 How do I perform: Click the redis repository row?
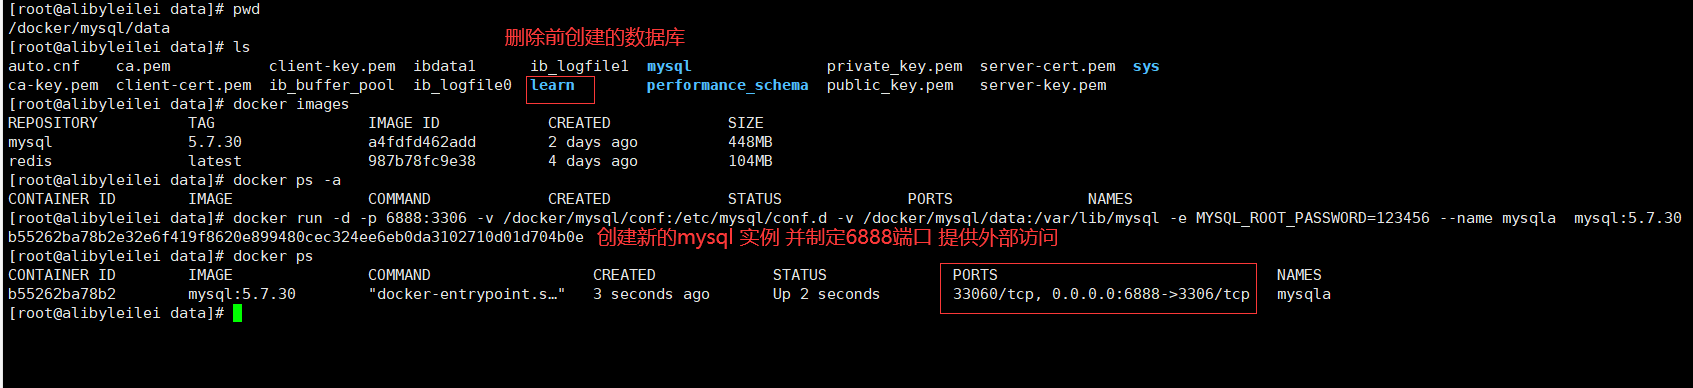pyautogui.click(x=390, y=161)
